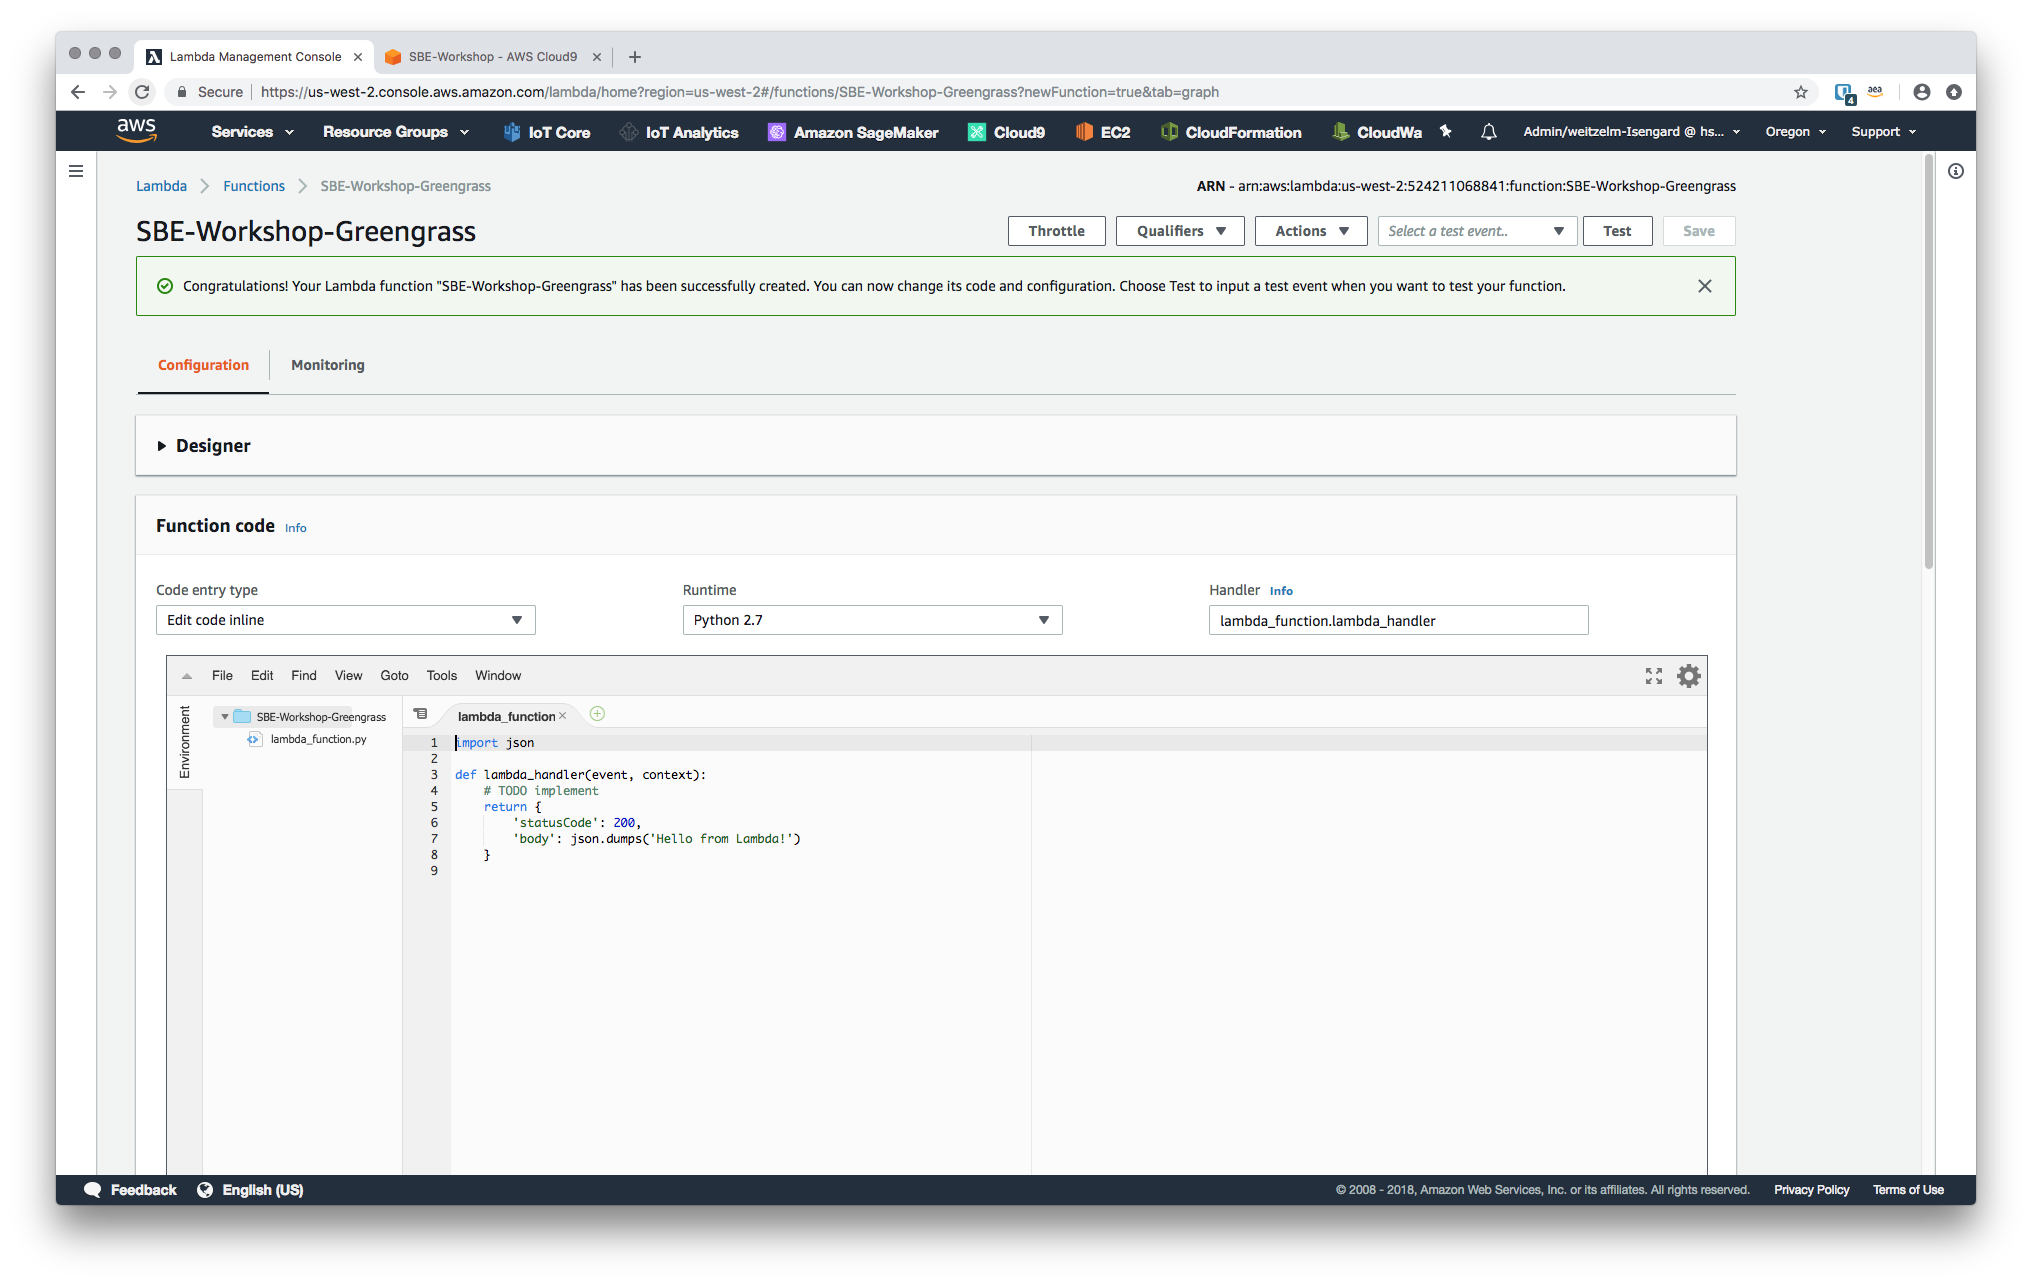Open the editor Goto menu
The height and width of the screenshot is (1285, 2032).
point(394,676)
